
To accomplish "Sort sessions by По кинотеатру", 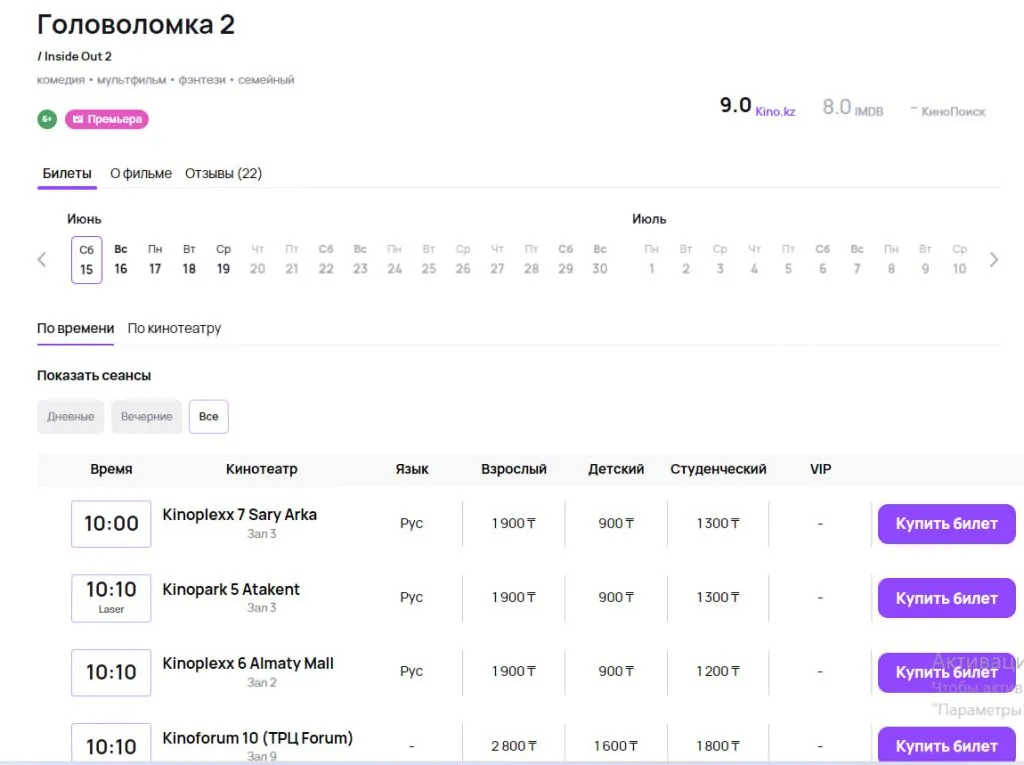I will pyautogui.click(x=174, y=328).
